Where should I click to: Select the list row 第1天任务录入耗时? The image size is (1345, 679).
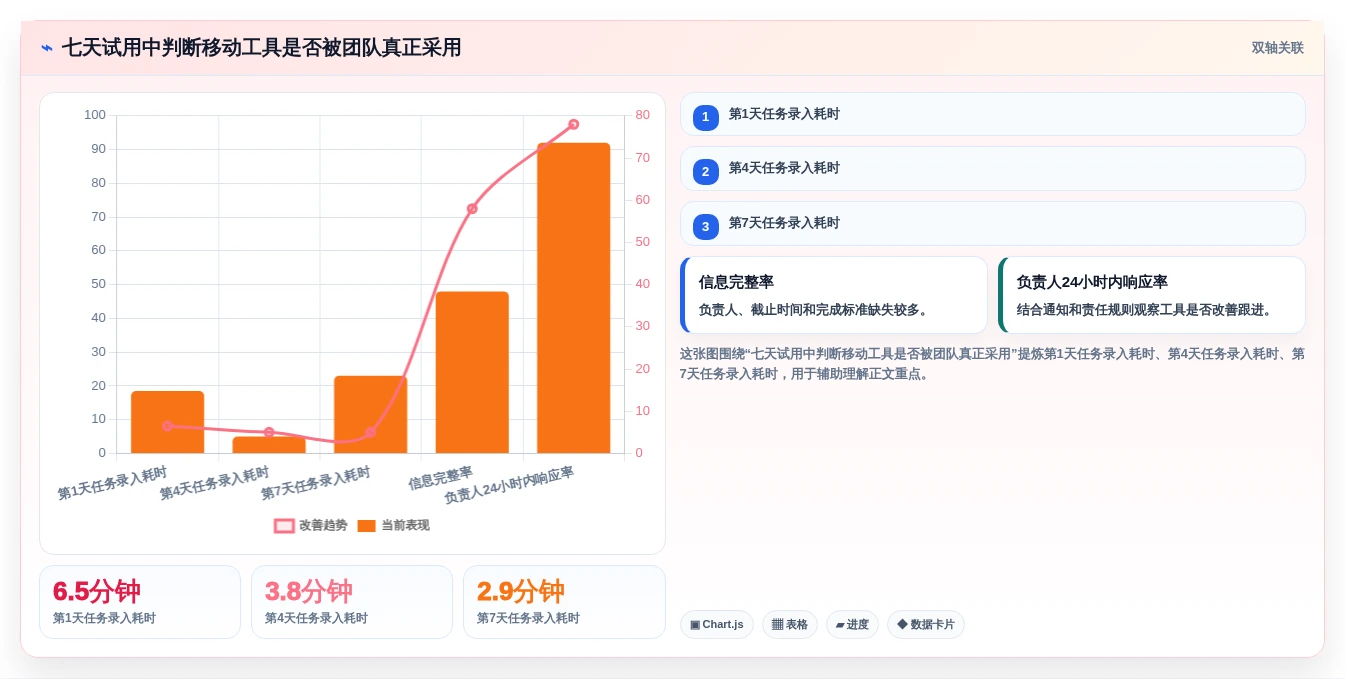click(992, 114)
